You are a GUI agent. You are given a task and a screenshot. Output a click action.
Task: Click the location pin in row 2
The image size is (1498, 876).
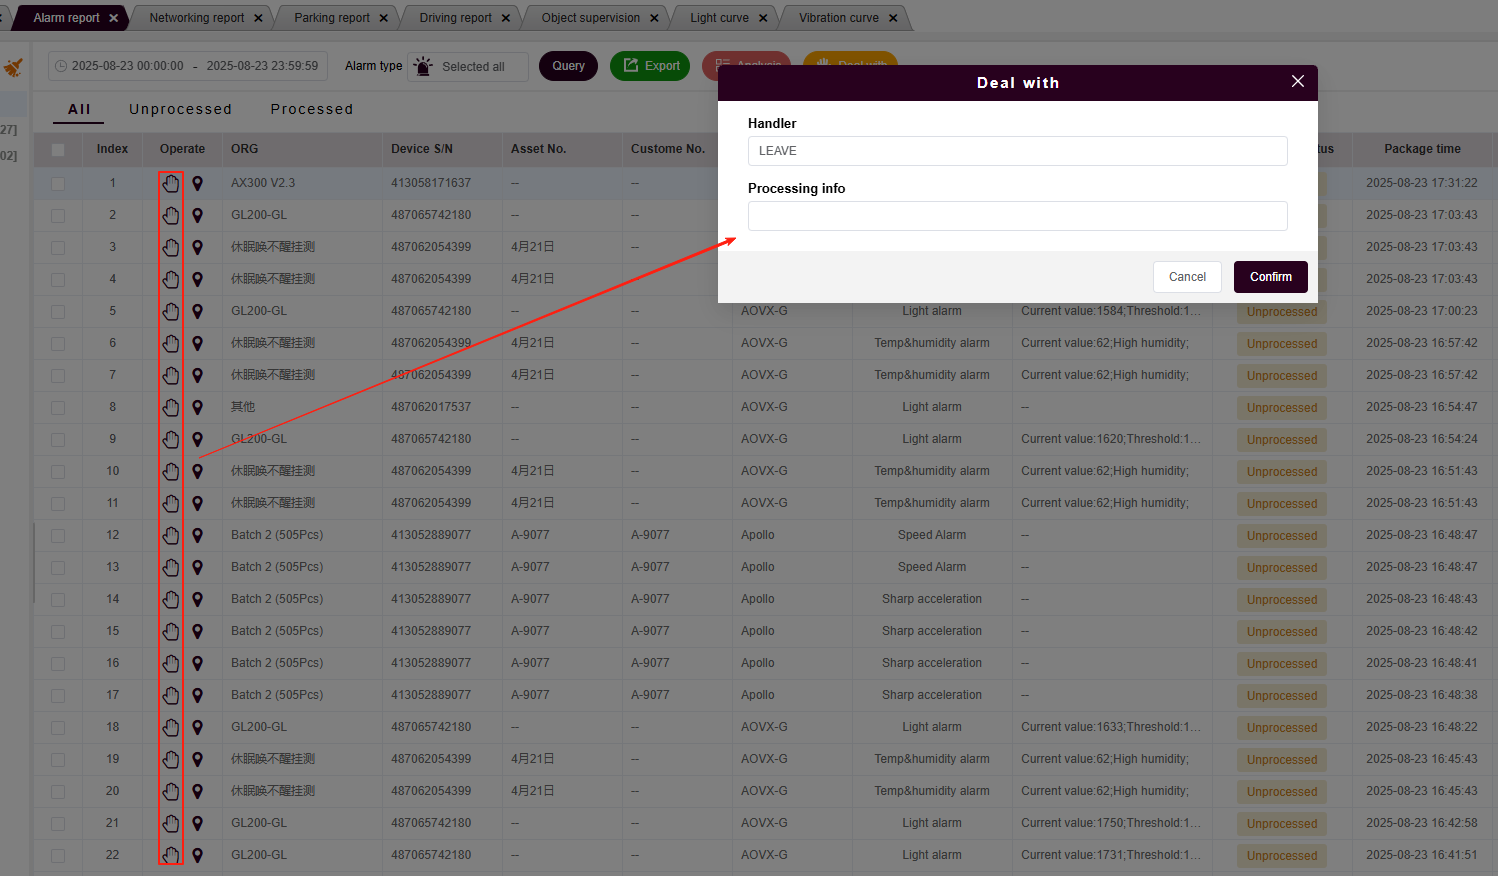click(x=198, y=215)
